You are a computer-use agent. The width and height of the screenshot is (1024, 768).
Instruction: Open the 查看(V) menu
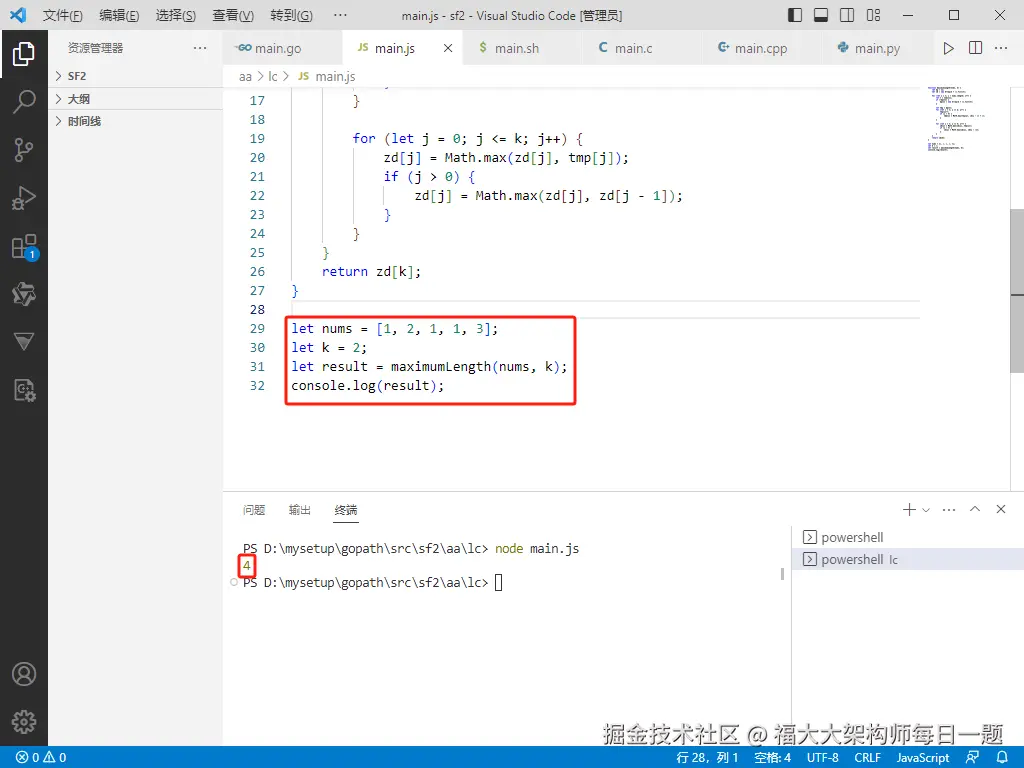[x=233, y=15]
